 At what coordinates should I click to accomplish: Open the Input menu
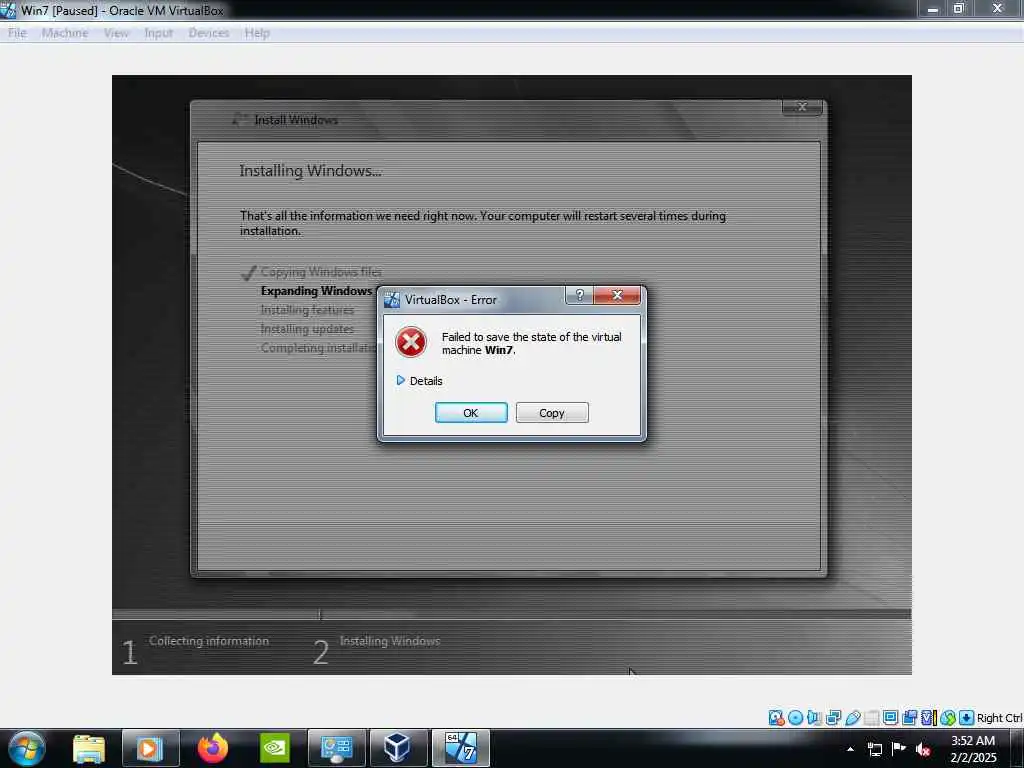pyautogui.click(x=159, y=33)
